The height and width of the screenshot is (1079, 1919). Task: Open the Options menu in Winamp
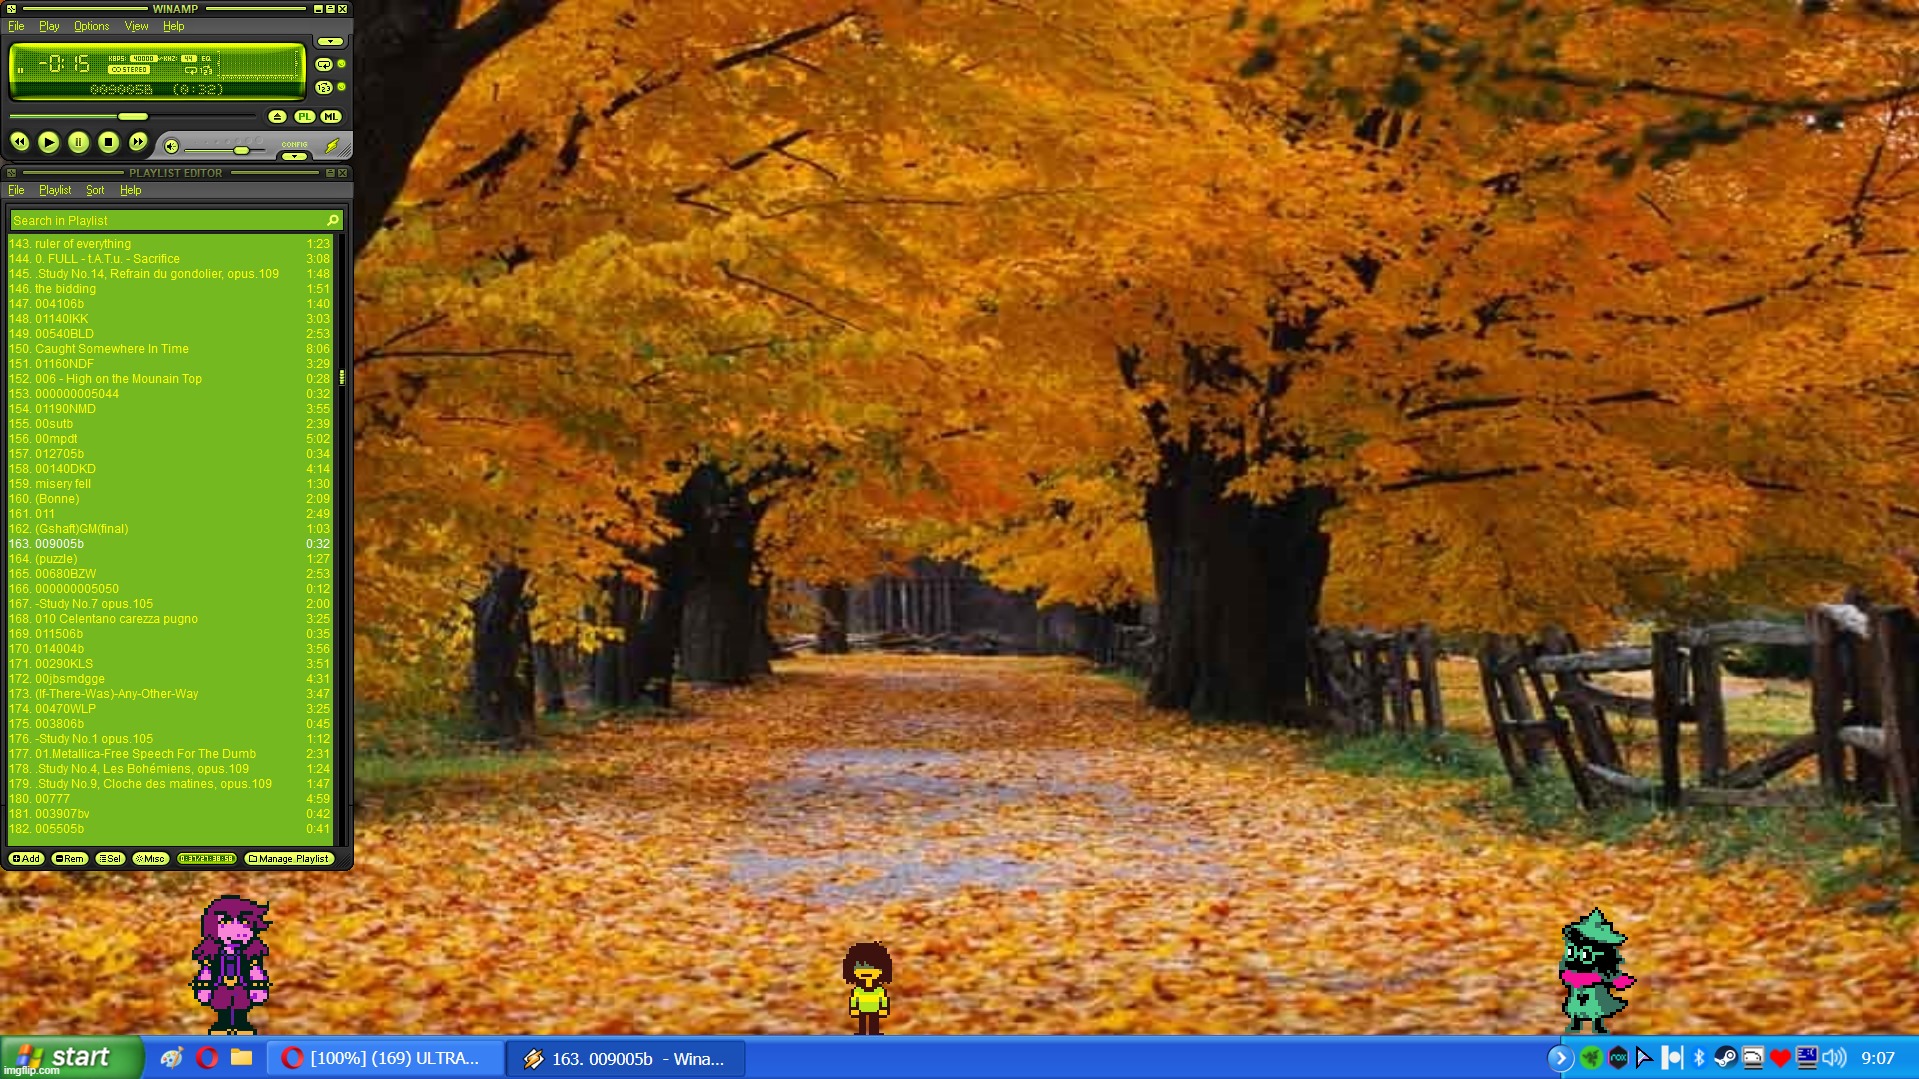91,26
